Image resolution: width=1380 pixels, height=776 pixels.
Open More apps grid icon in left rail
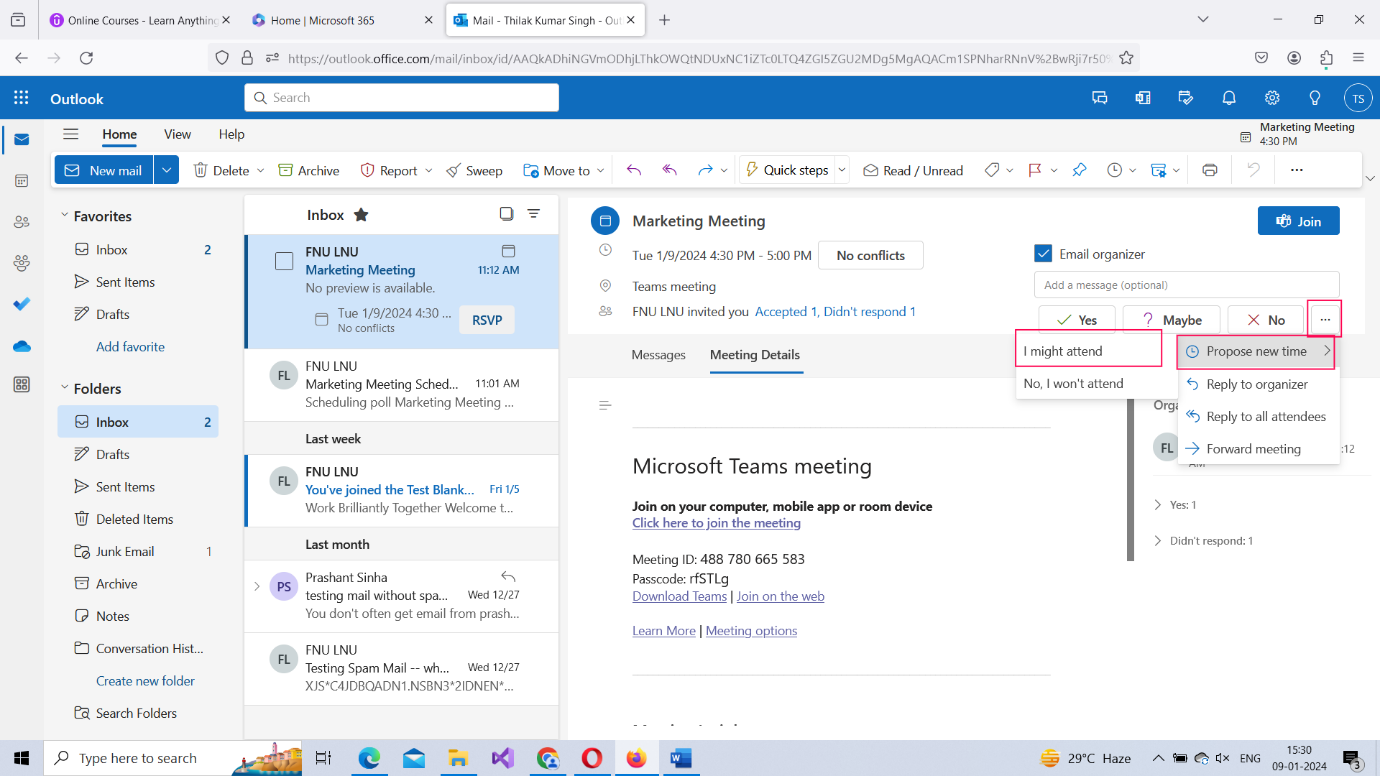point(21,385)
